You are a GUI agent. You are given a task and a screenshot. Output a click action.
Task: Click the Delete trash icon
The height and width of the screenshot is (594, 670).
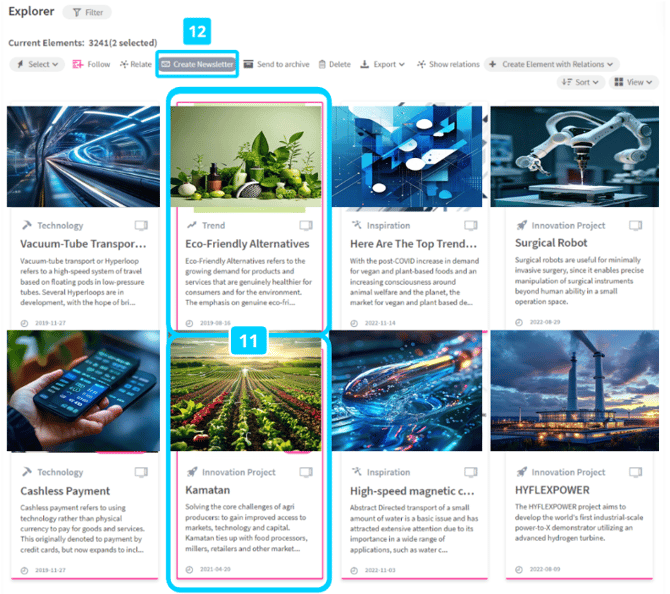[x=322, y=64]
